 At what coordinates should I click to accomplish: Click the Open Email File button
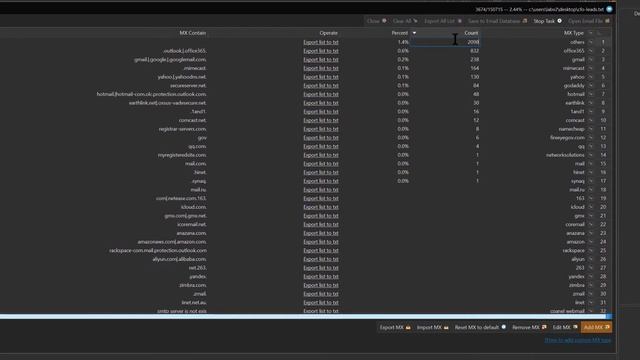click(x=589, y=21)
